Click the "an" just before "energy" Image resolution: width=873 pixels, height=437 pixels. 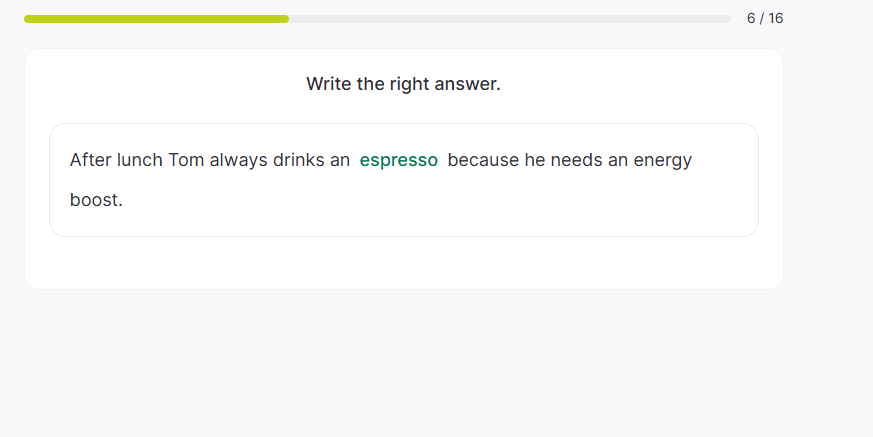pos(618,160)
